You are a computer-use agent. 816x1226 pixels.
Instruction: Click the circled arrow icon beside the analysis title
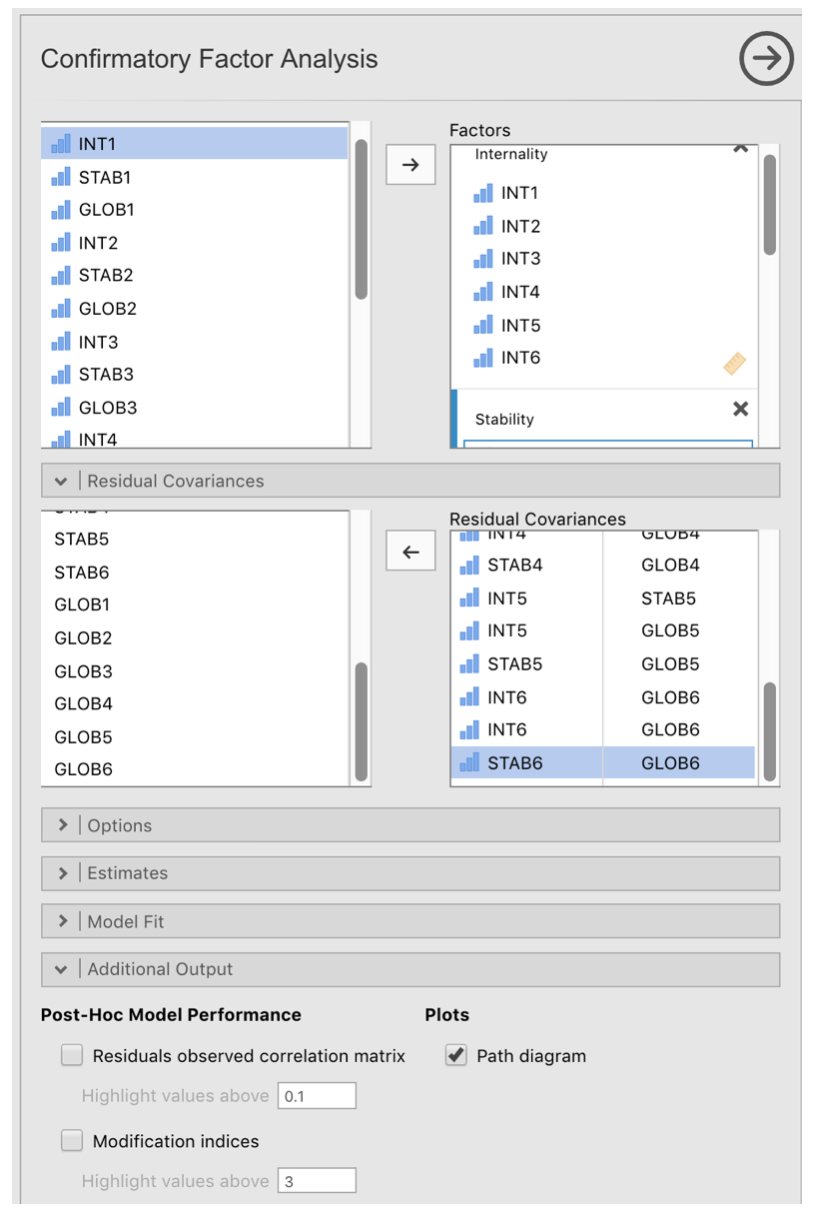click(766, 58)
